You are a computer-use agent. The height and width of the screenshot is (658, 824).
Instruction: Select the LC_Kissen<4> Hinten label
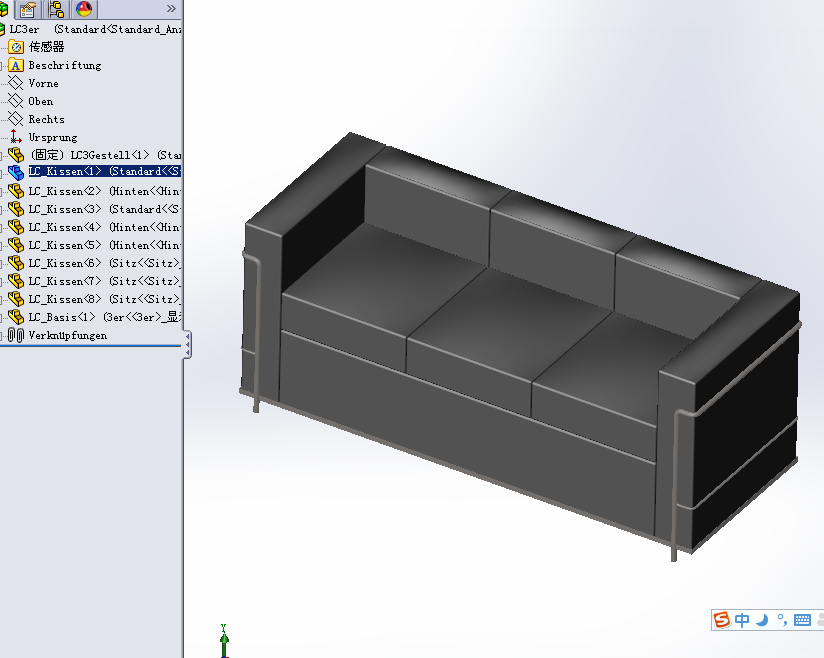104,227
